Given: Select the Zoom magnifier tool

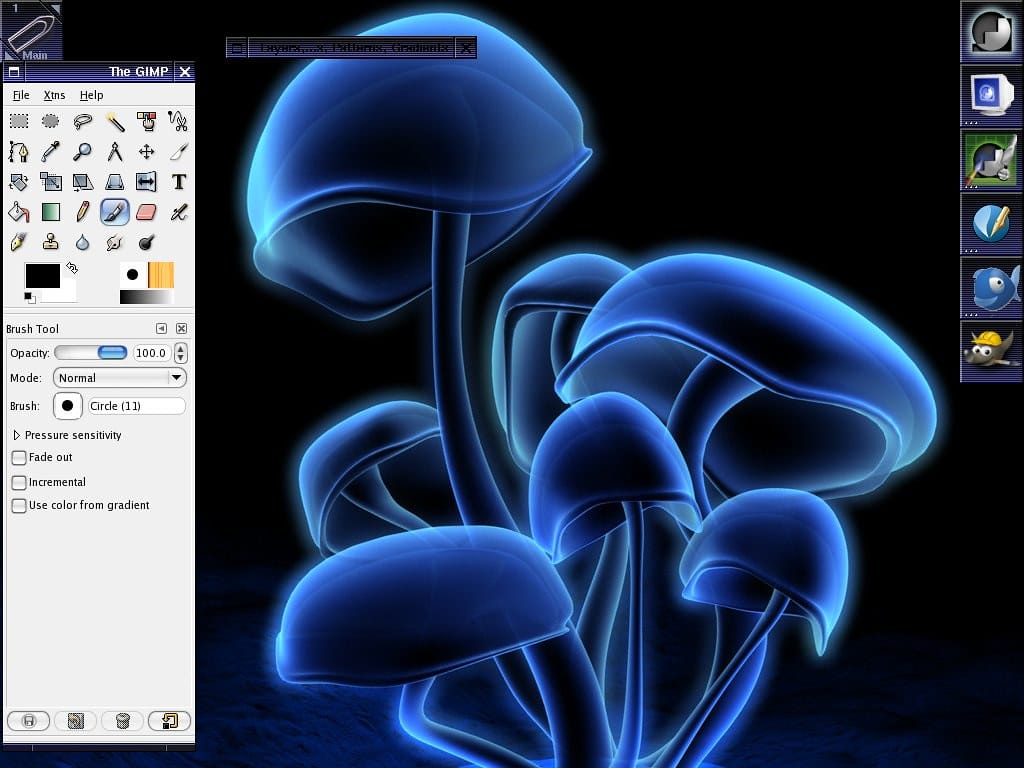Looking at the screenshot, I should tap(82, 152).
